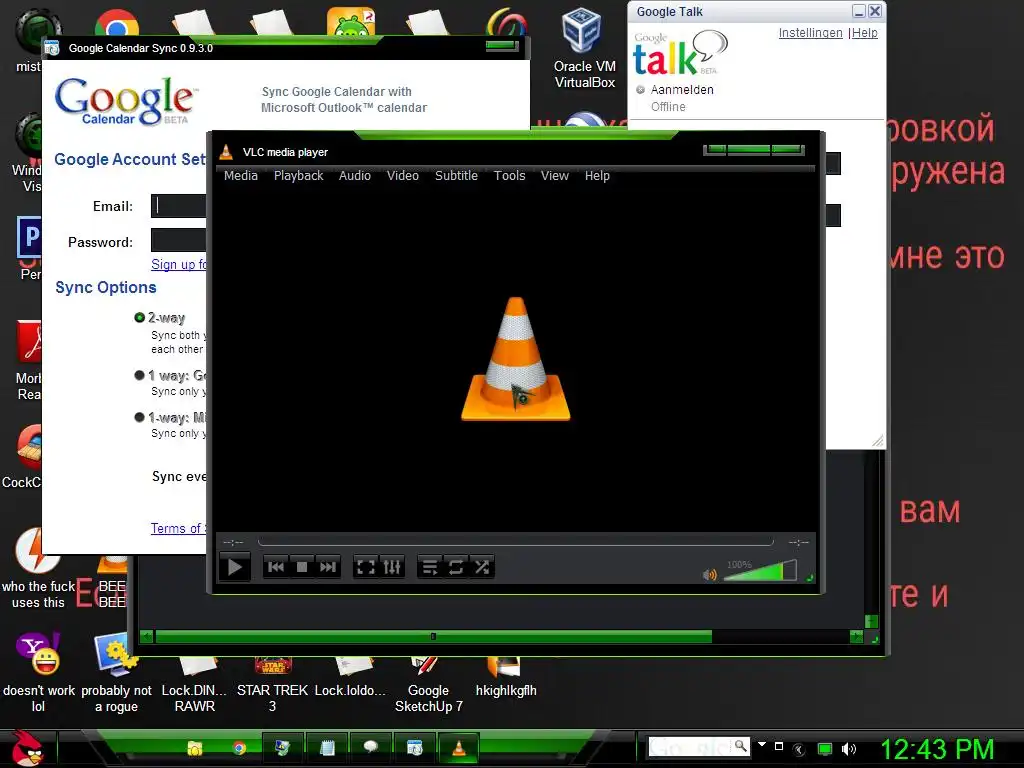This screenshot has height=768, width=1024.
Task: Switch to the notepad taskbar button
Action: click(x=327, y=748)
